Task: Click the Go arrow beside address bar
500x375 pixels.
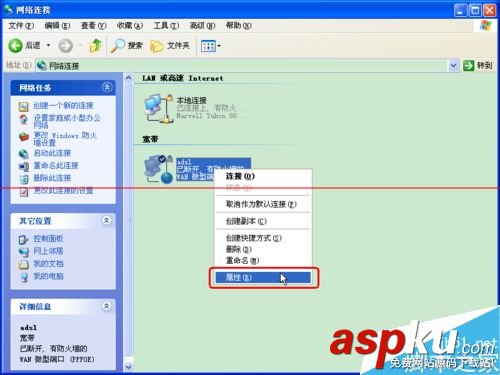Action: 468,65
